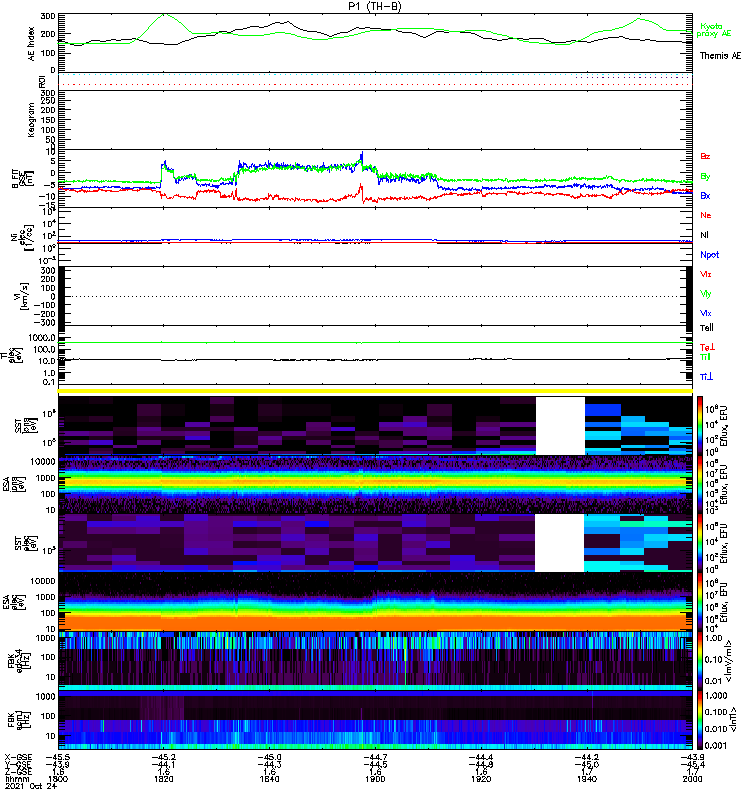Click the red 'Te⊥' legend label
Image resolution: width=750 pixels, height=800 pixels.
click(x=707, y=347)
